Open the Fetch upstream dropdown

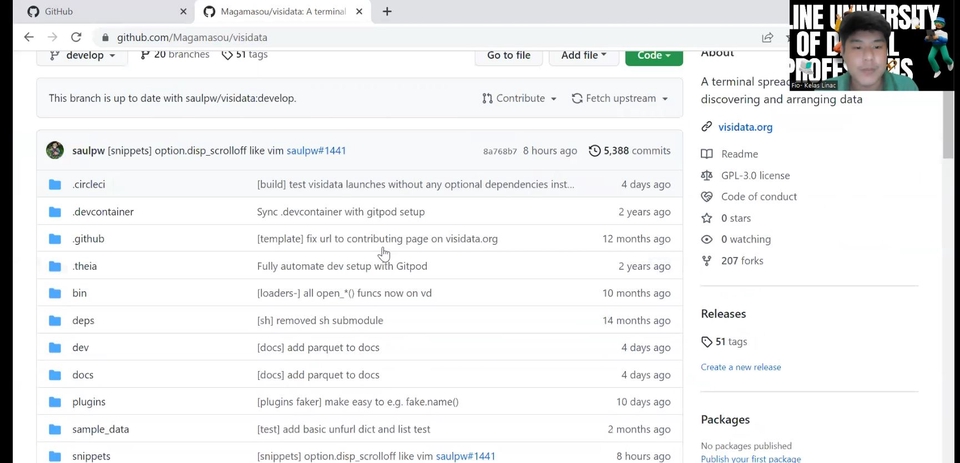pos(620,98)
